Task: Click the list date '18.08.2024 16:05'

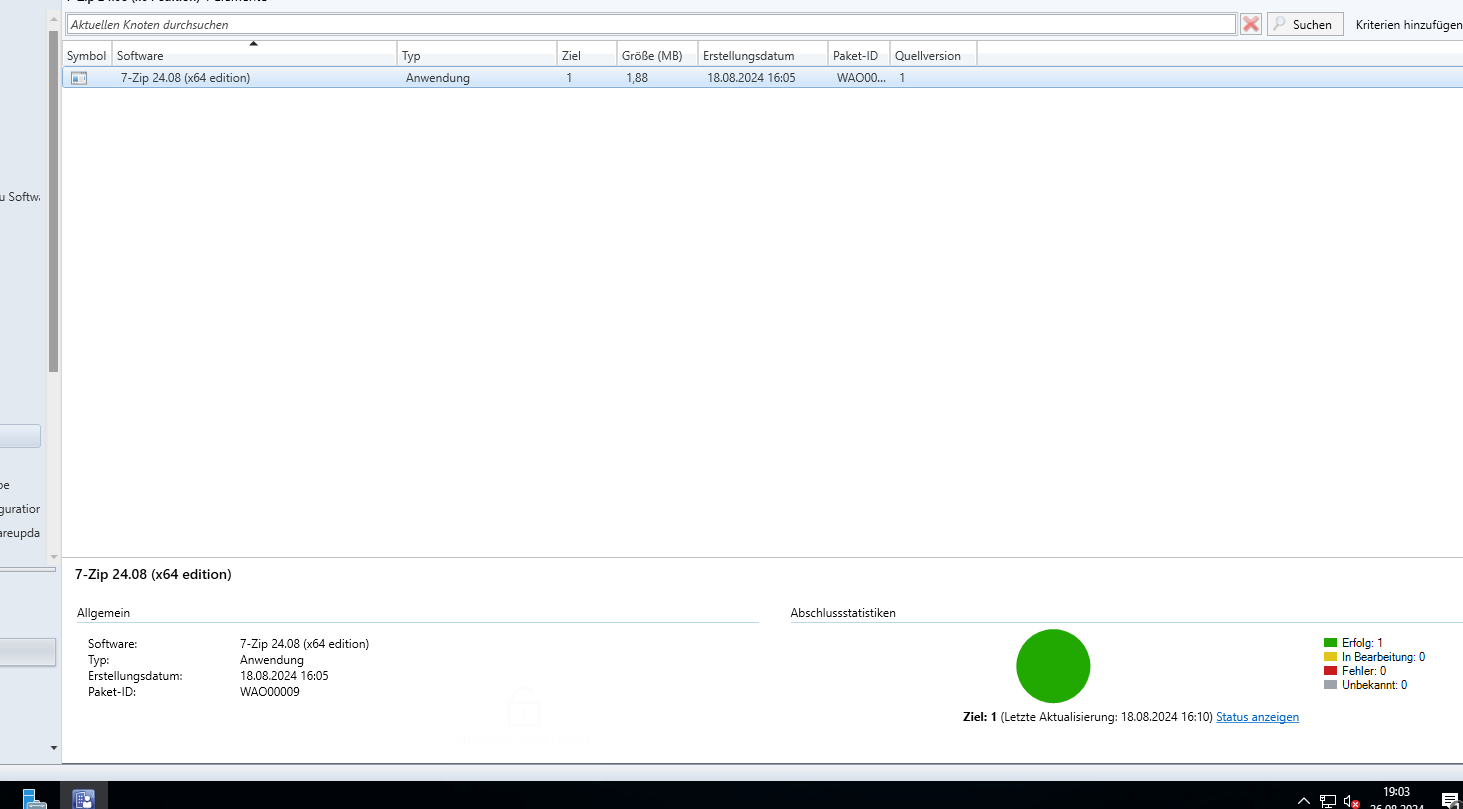Action: pyautogui.click(x=751, y=78)
